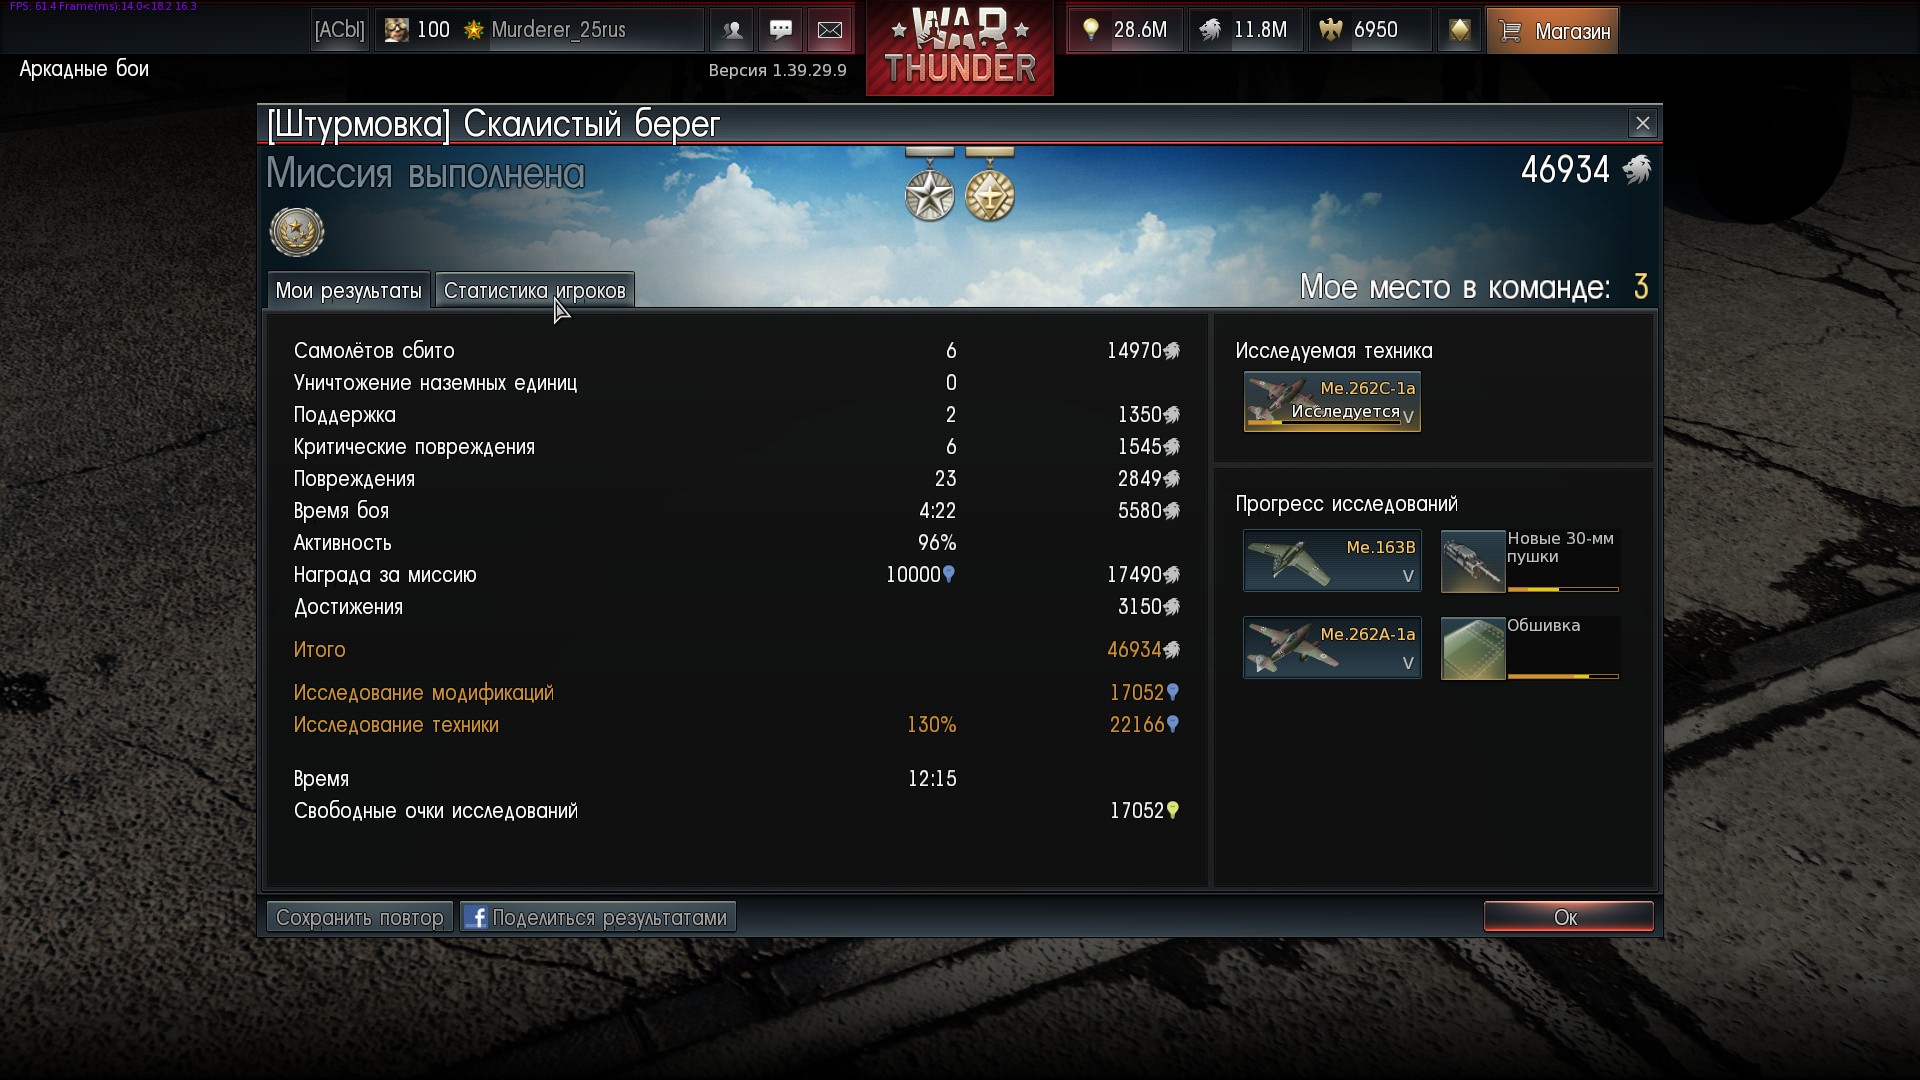Click the gold plane medal award
Screen dimensions: 1920x1080
990,186
